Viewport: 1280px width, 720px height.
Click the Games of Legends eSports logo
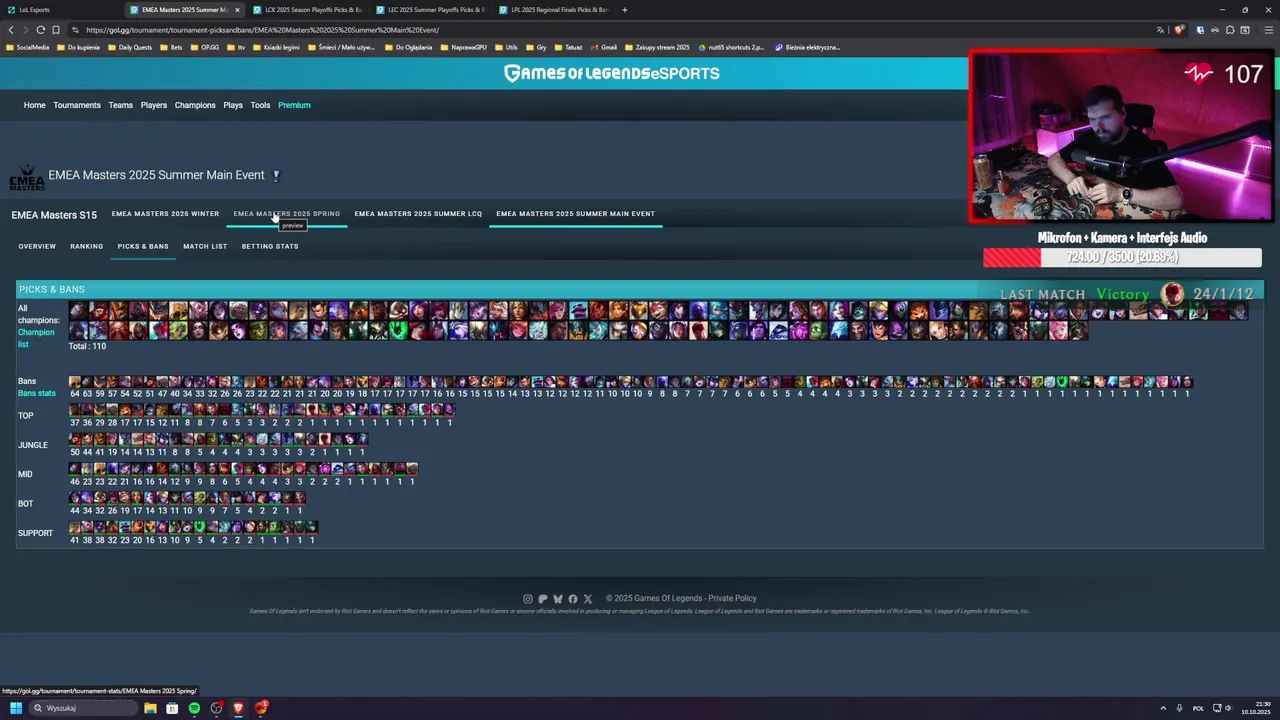611,73
